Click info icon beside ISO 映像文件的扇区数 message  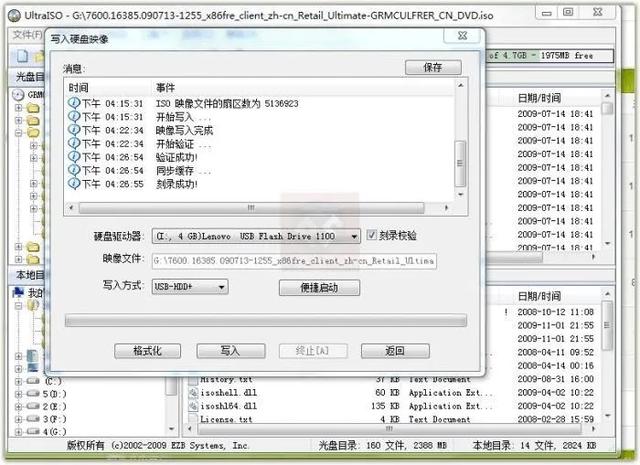tap(74, 103)
